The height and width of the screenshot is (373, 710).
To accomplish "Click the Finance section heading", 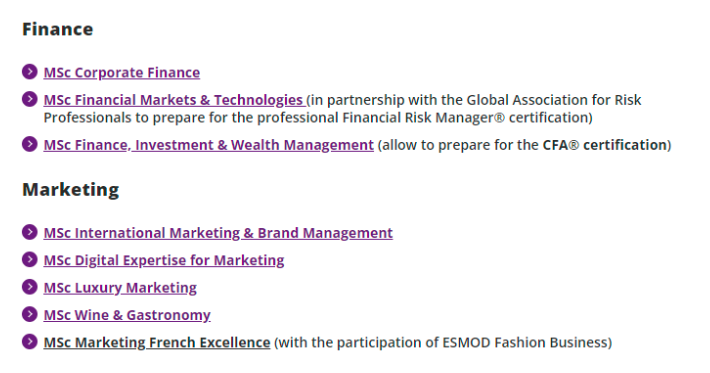I will pos(58,29).
